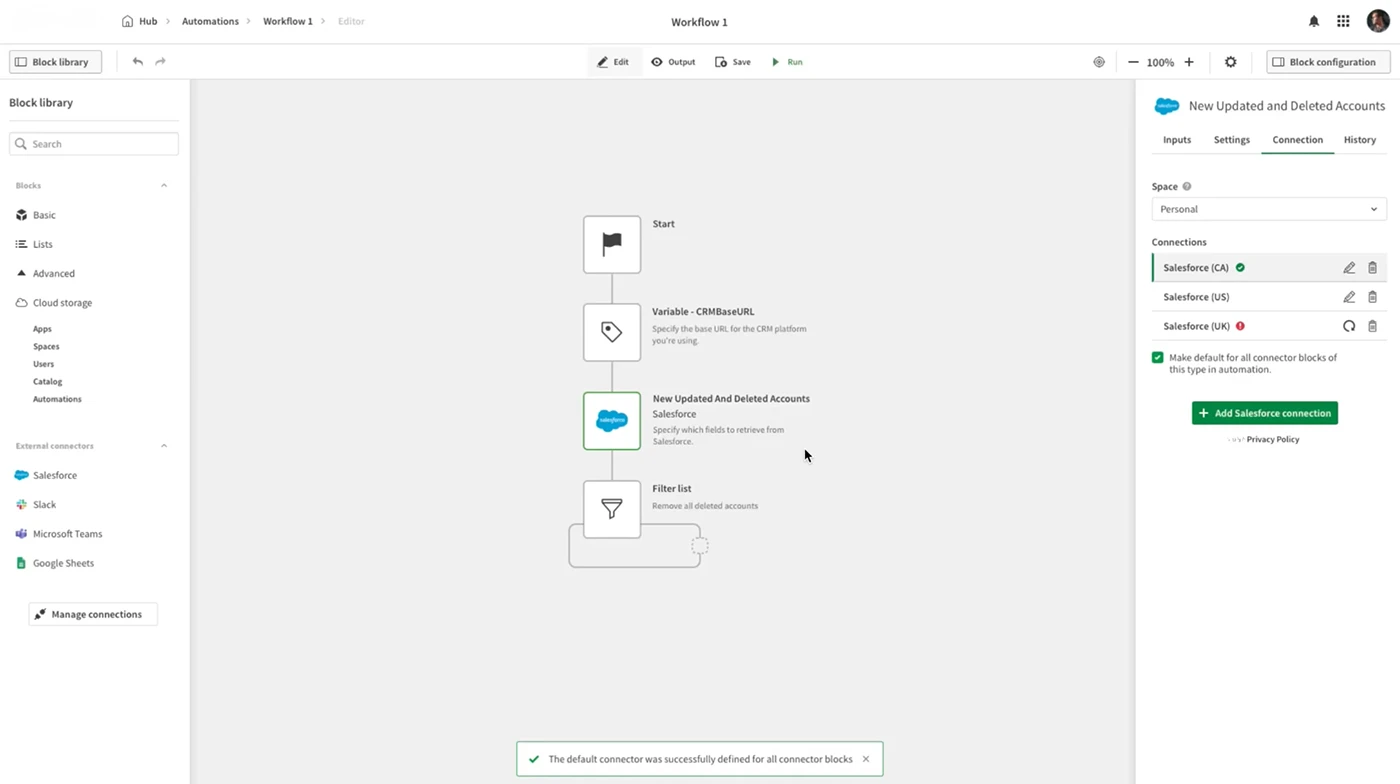Click the Salesforce (UK) error indicator
This screenshot has width=1400, height=784.
point(1240,326)
